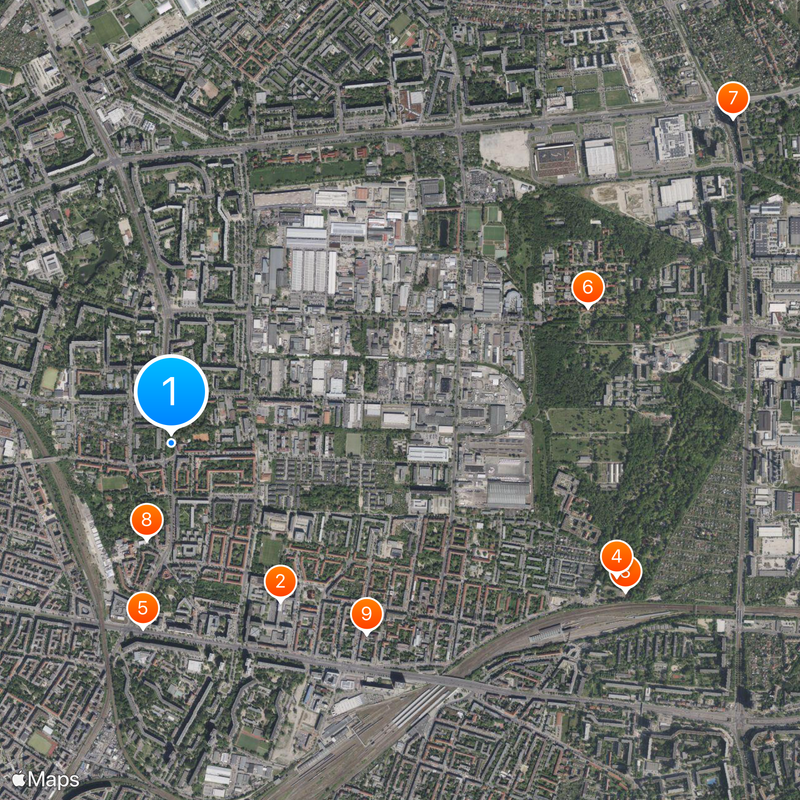Choose the orange marker numbered 6

[588, 288]
